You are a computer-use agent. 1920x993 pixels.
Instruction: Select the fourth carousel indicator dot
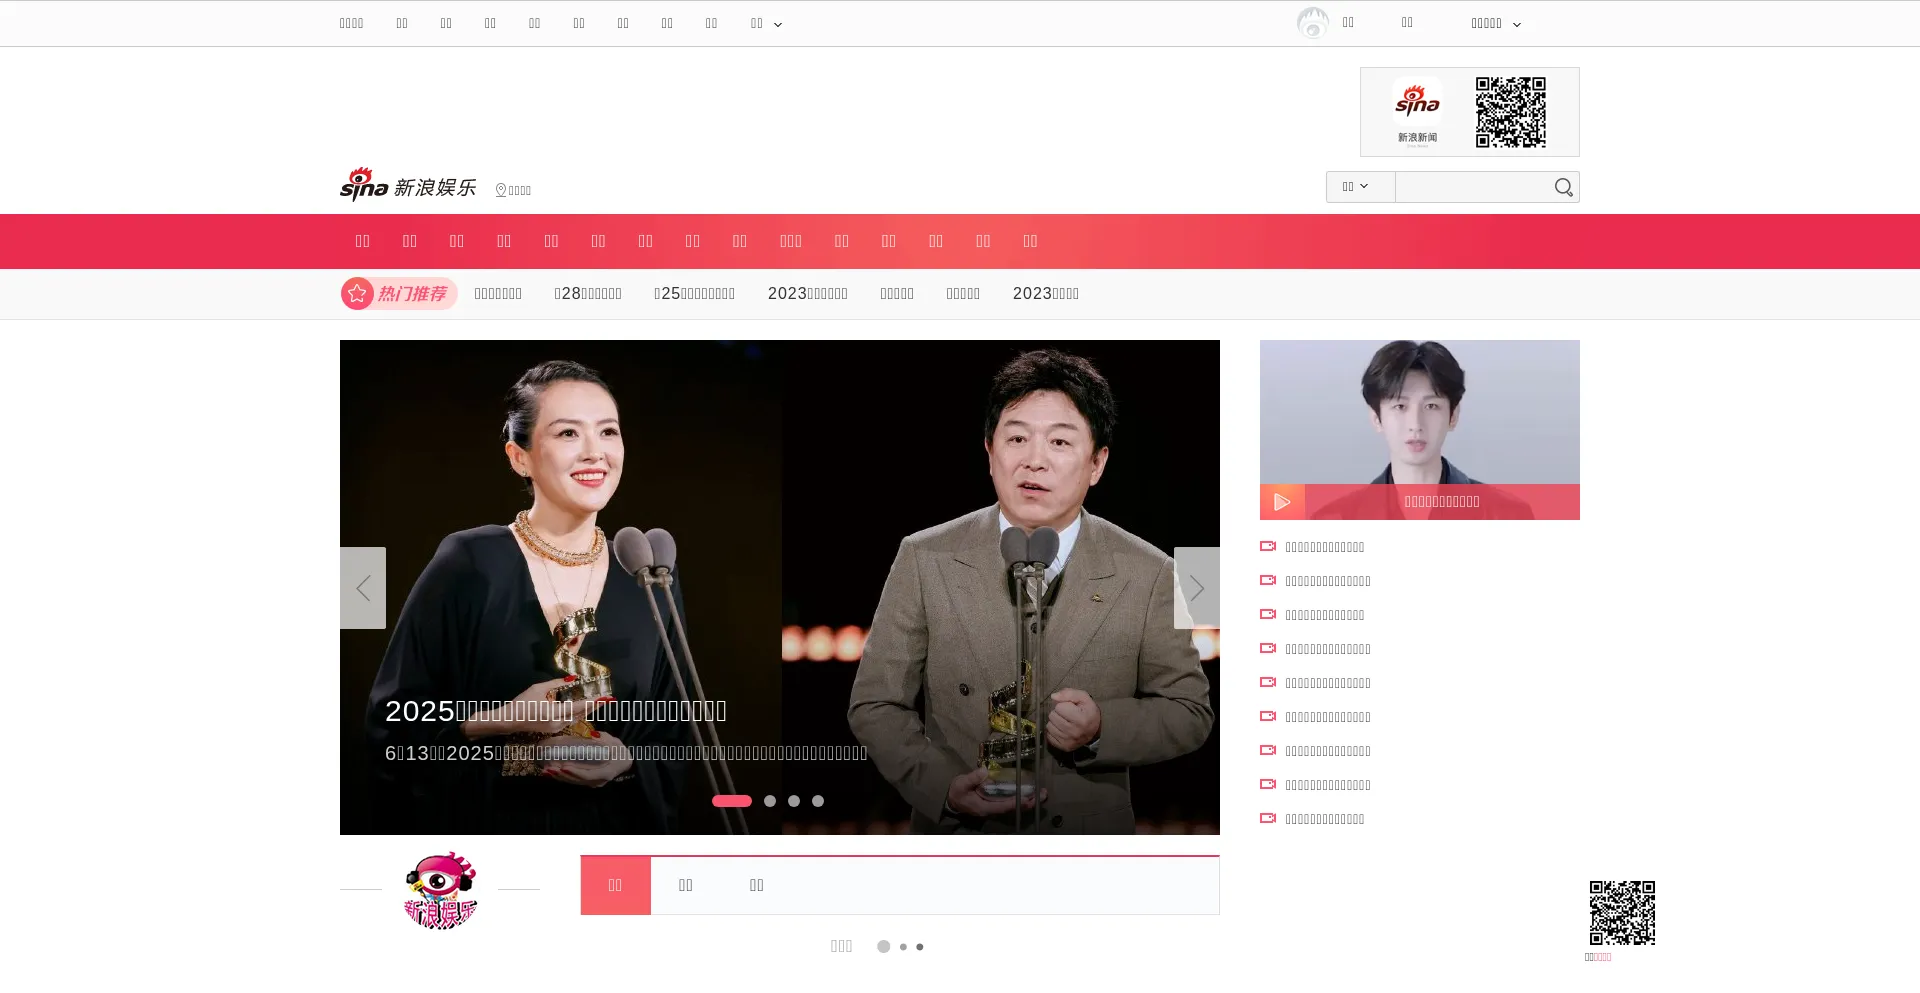[x=818, y=801]
